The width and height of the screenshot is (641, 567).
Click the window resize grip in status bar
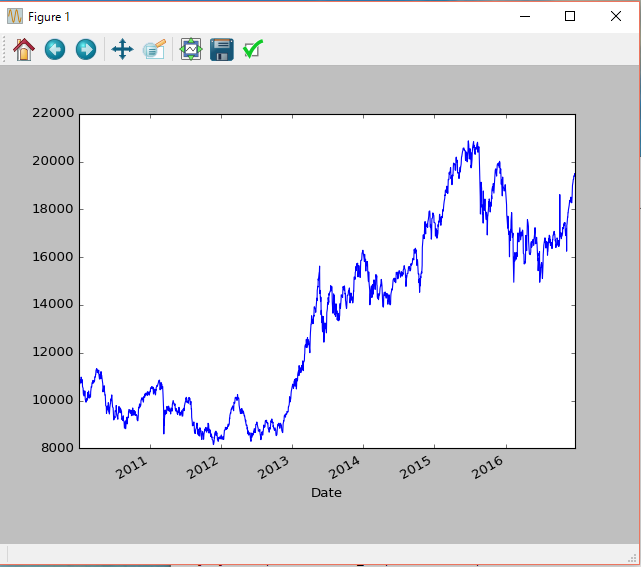632,558
